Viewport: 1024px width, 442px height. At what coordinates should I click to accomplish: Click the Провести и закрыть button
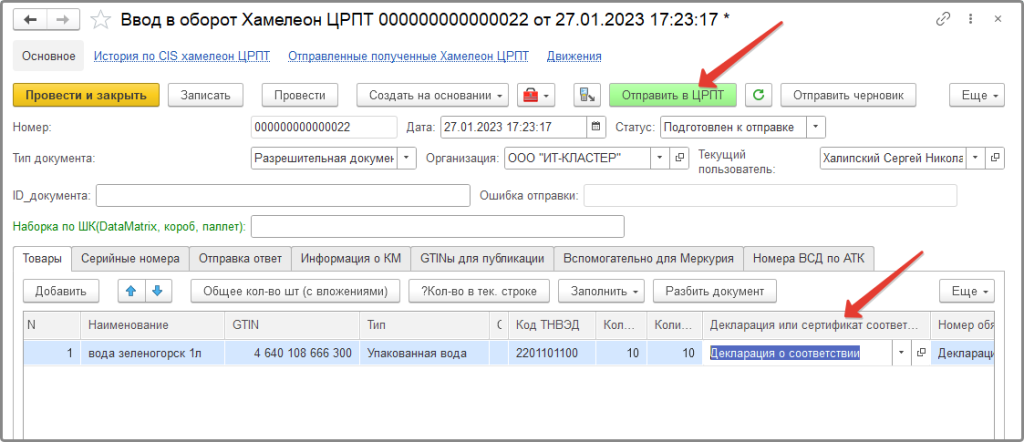click(86, 95)
